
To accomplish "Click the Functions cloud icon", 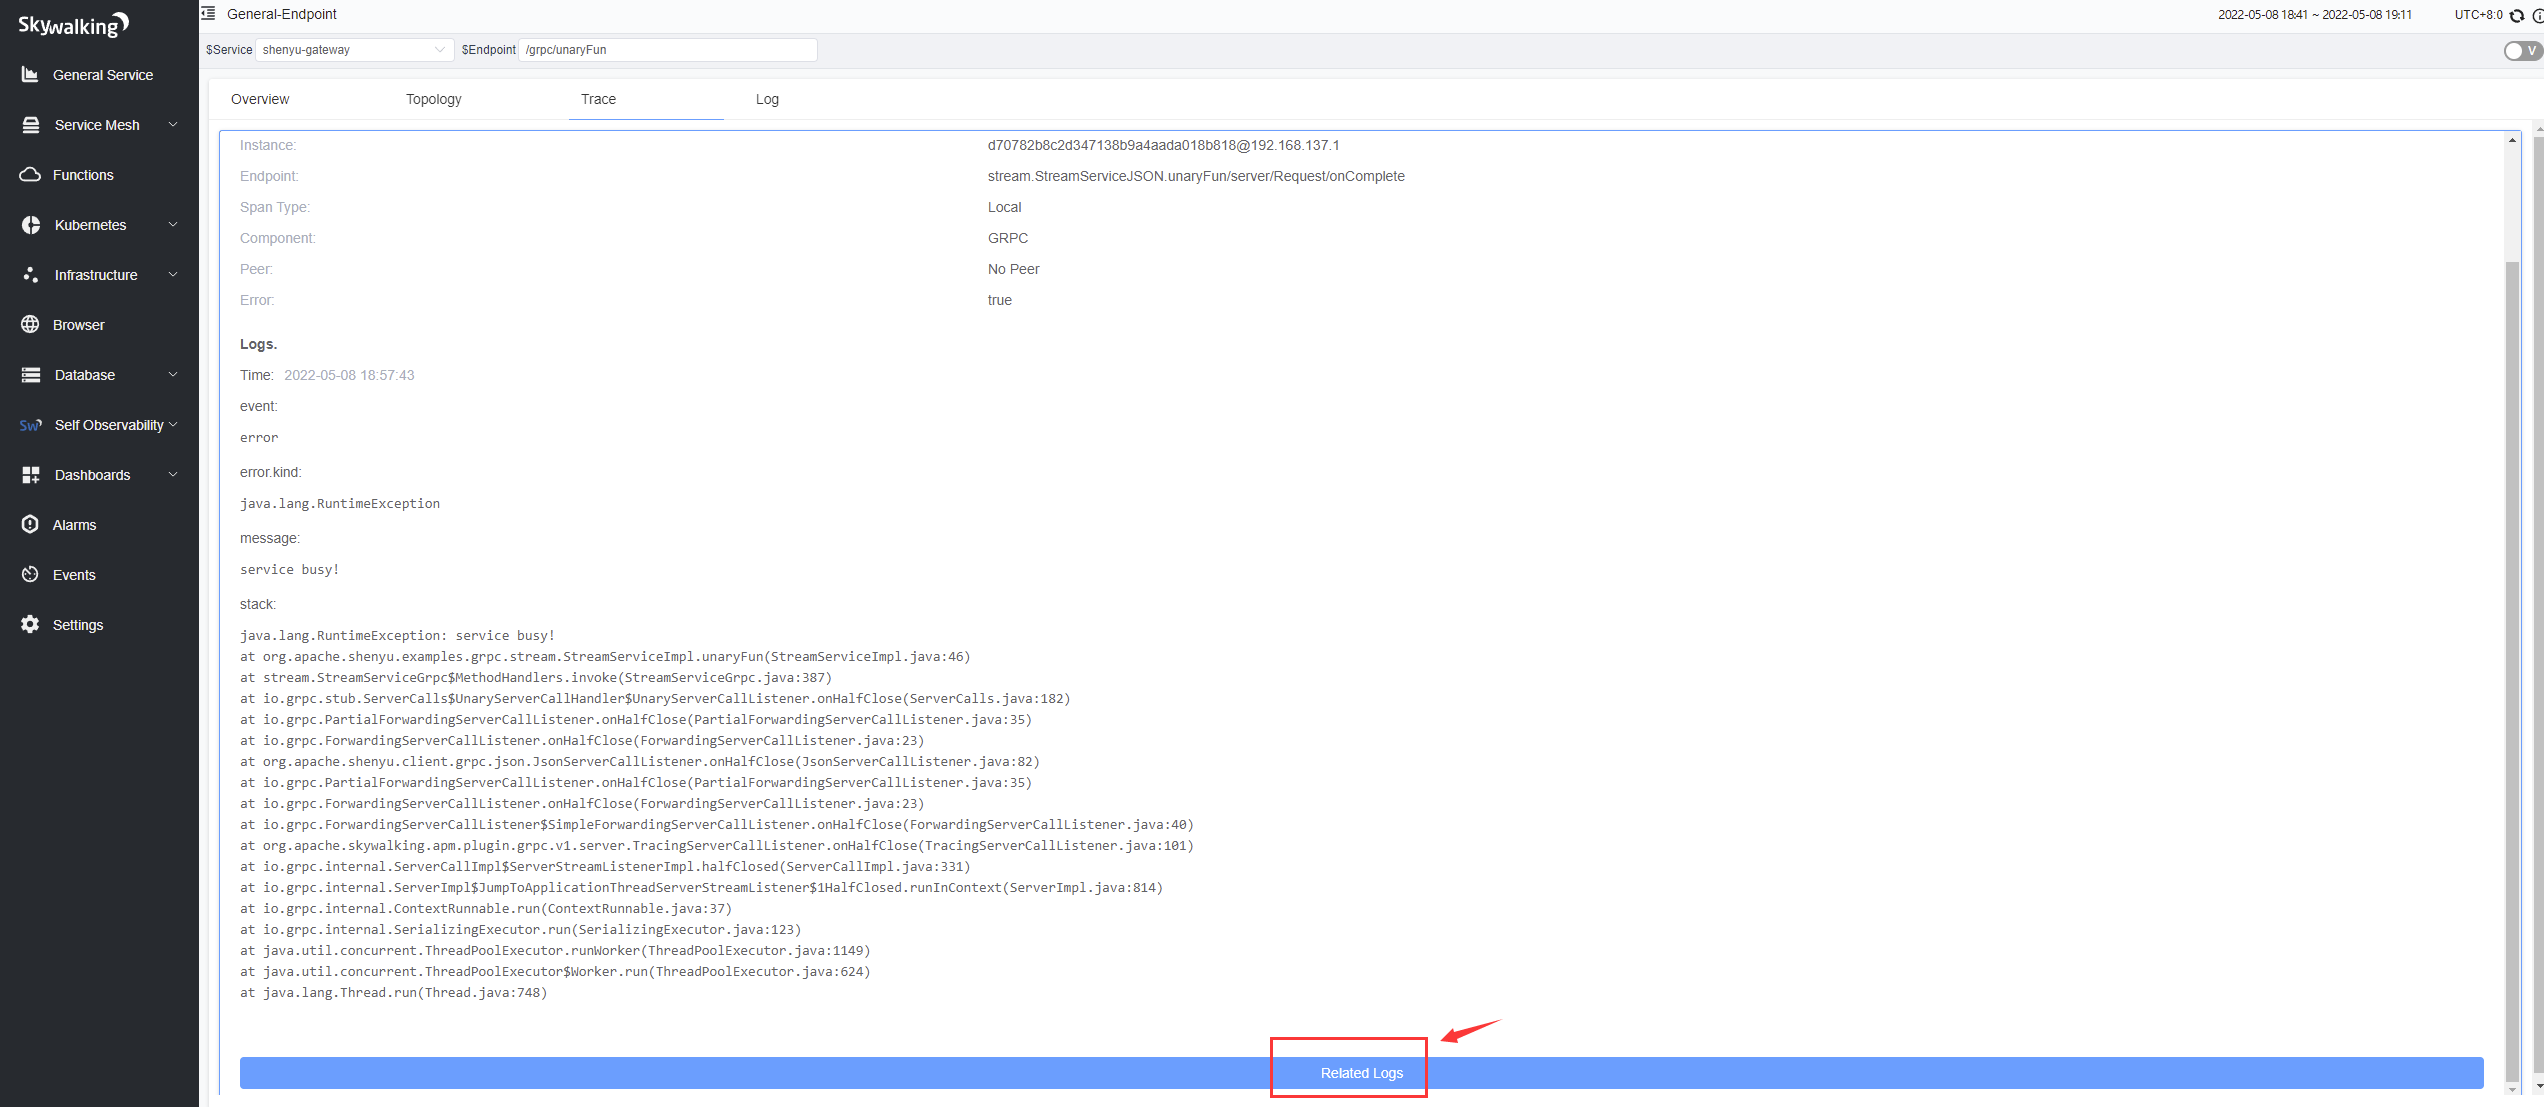I will pyautogui.click(x=30, y=175).
